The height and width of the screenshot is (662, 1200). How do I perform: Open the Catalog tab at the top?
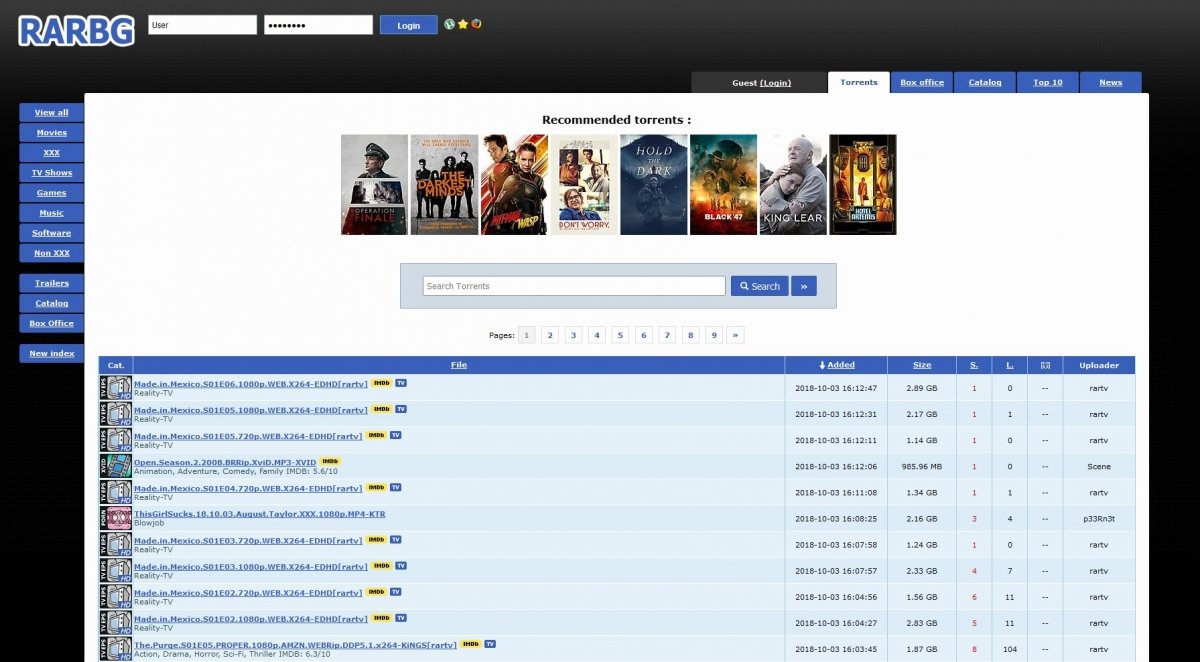click(x=985, y=83)
